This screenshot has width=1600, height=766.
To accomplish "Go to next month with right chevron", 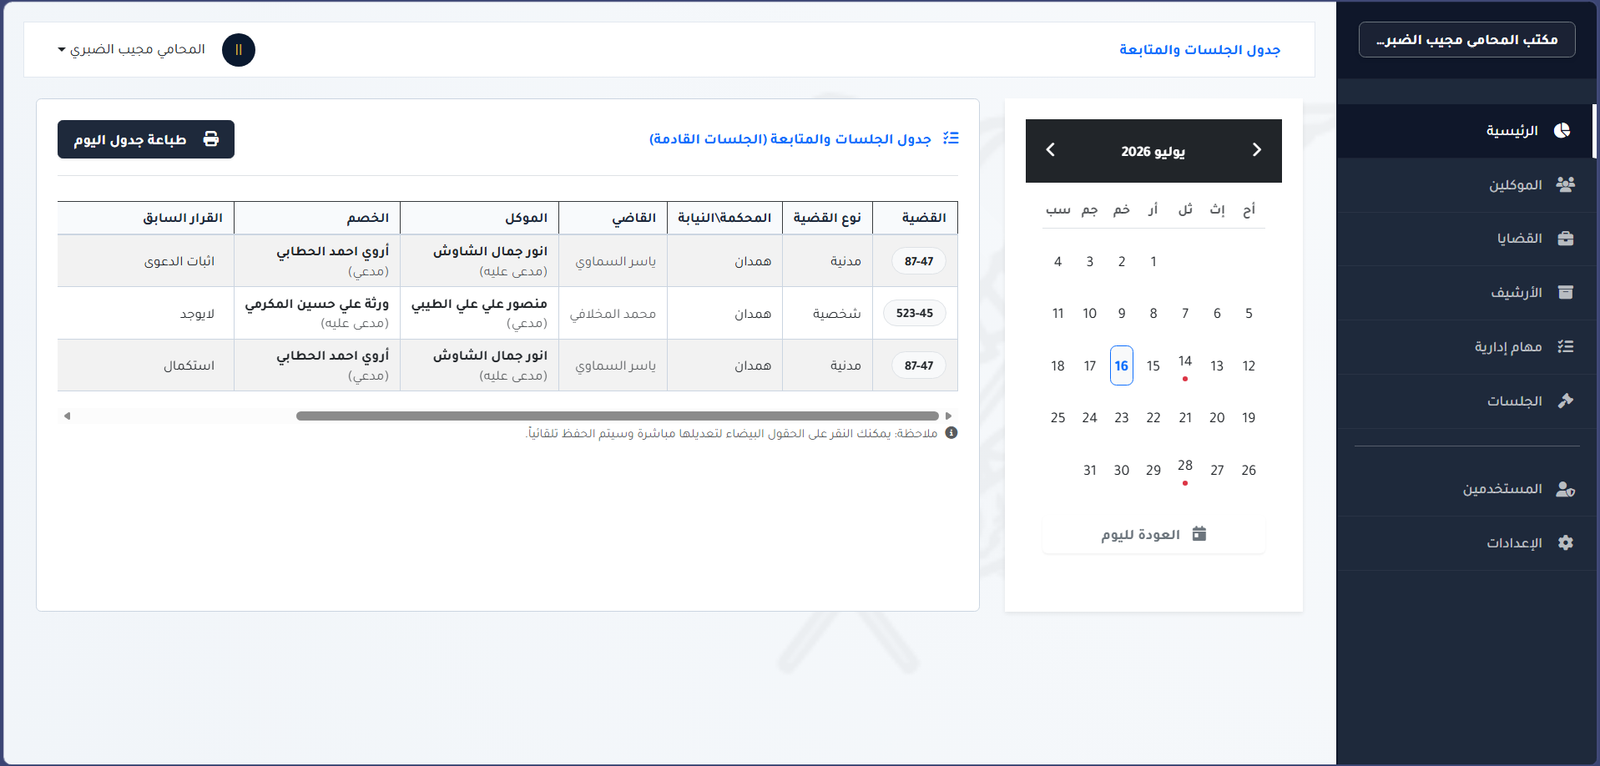I will click(1257, 150).
